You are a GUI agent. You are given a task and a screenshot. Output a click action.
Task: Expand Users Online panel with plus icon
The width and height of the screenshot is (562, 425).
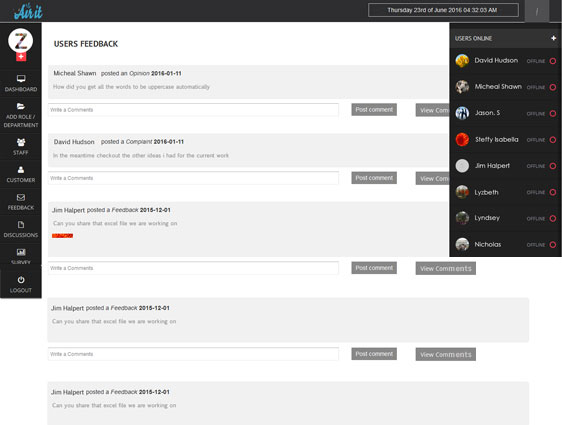pos(553,38)
